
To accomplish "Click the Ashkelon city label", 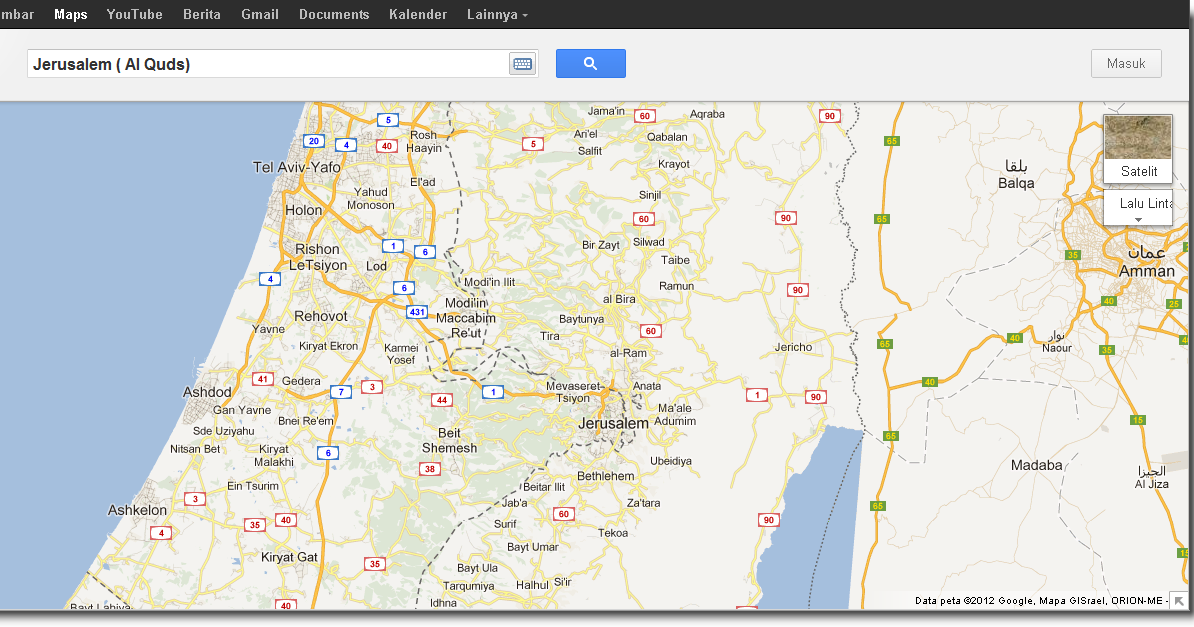I will [137, 510].
